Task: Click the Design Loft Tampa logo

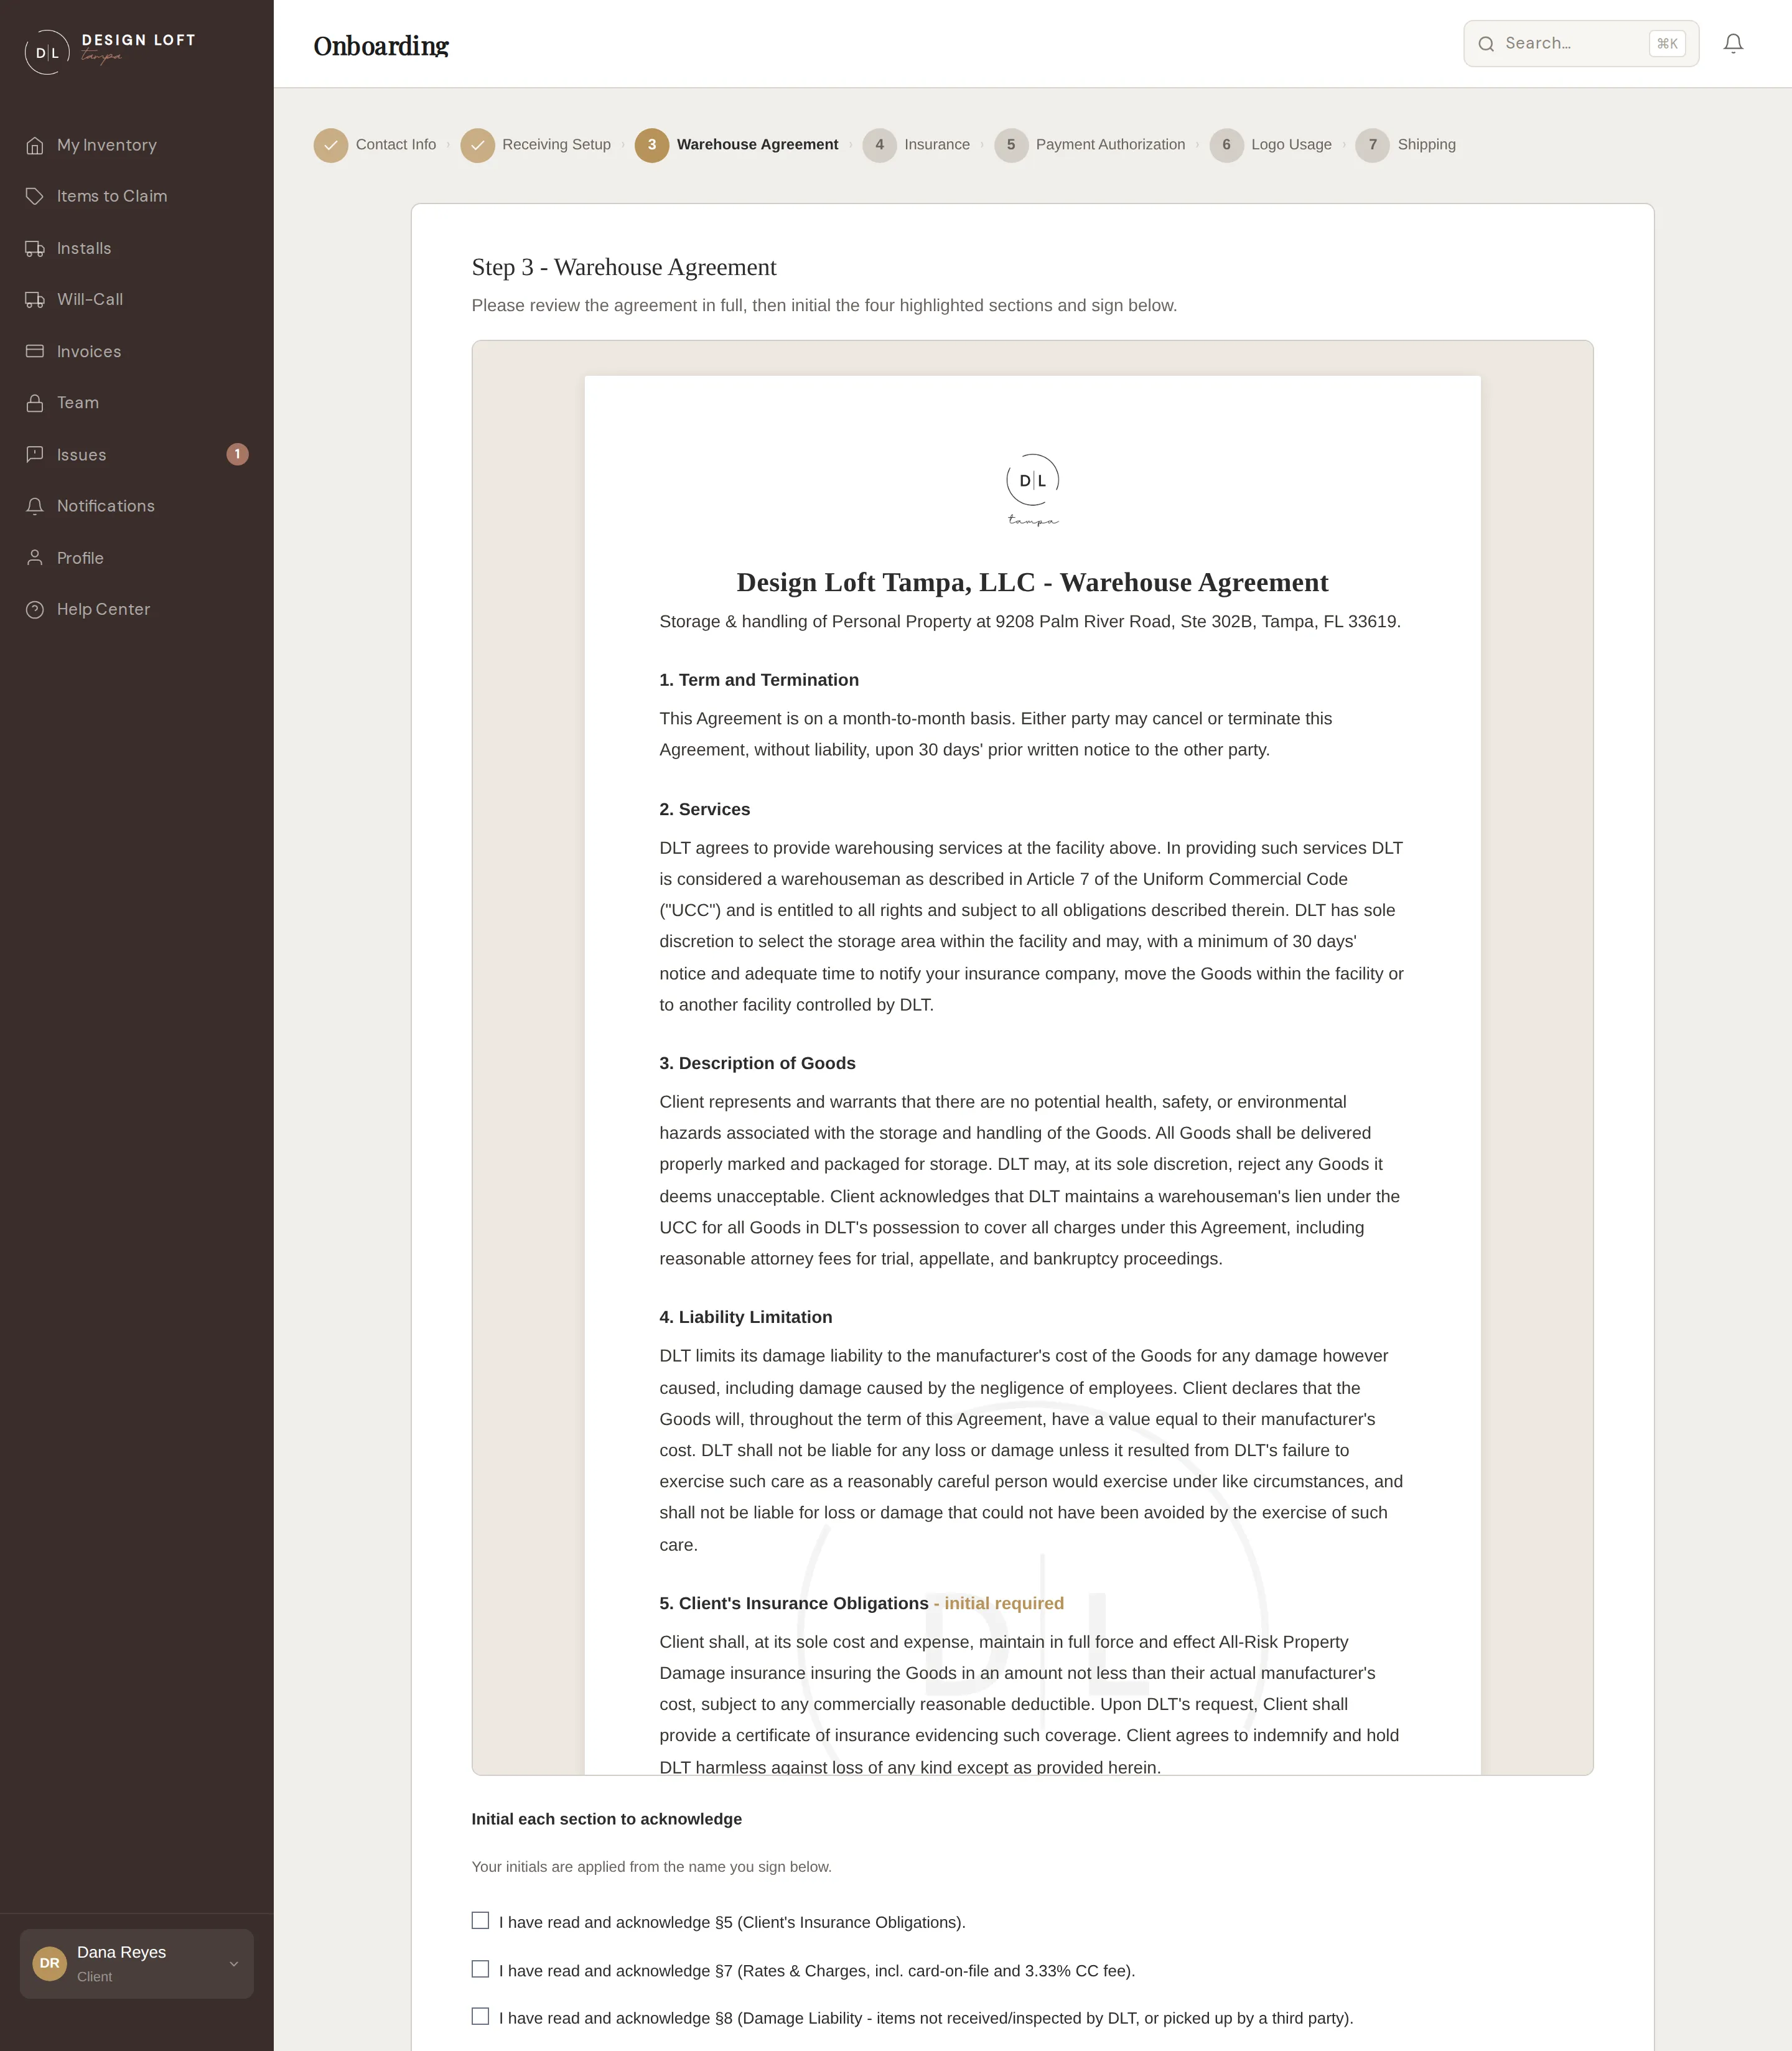Action: [110, 51]
